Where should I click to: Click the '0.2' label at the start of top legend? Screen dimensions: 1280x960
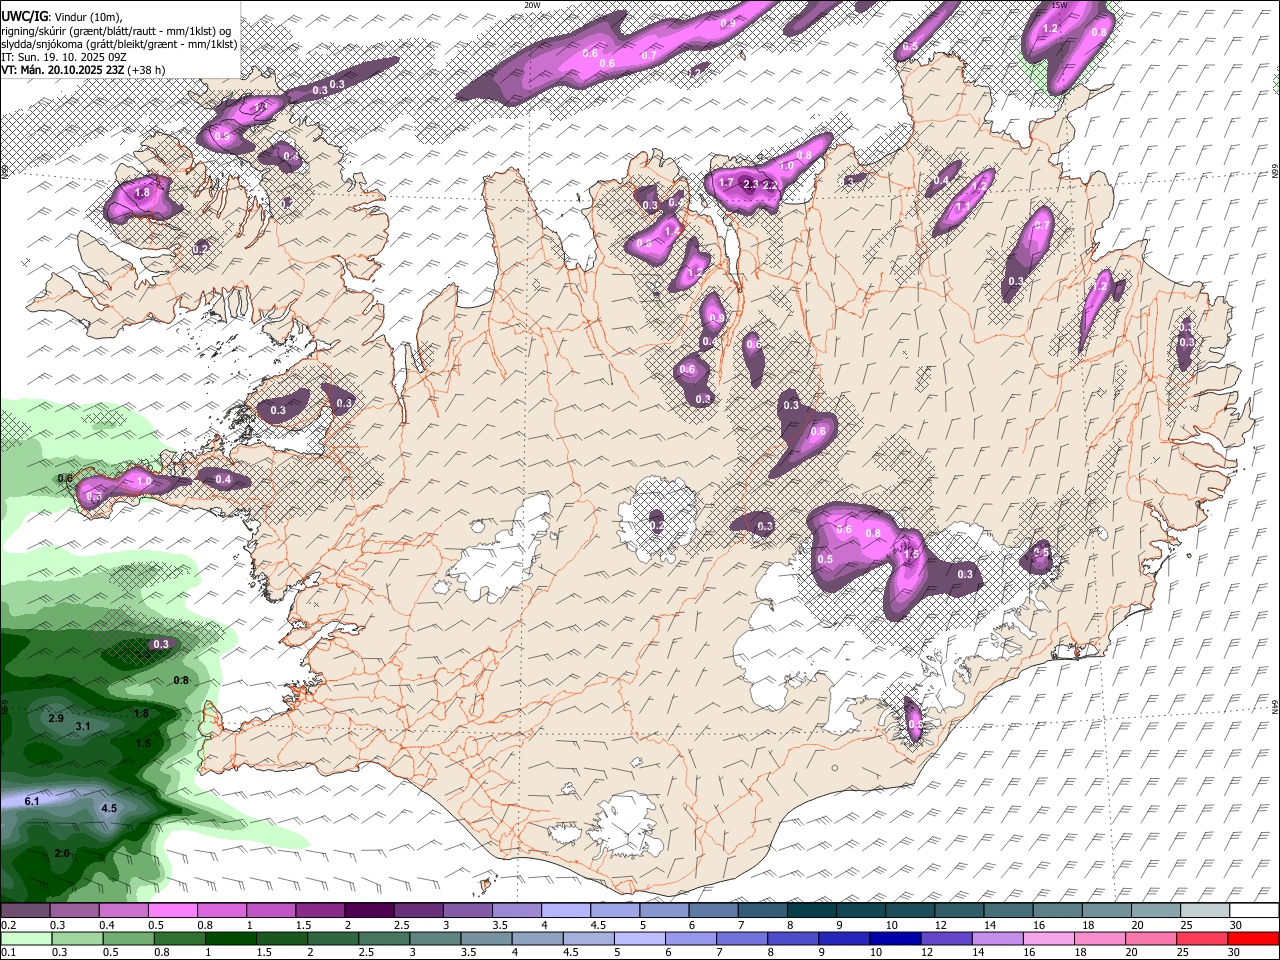[x=7, y=925]
